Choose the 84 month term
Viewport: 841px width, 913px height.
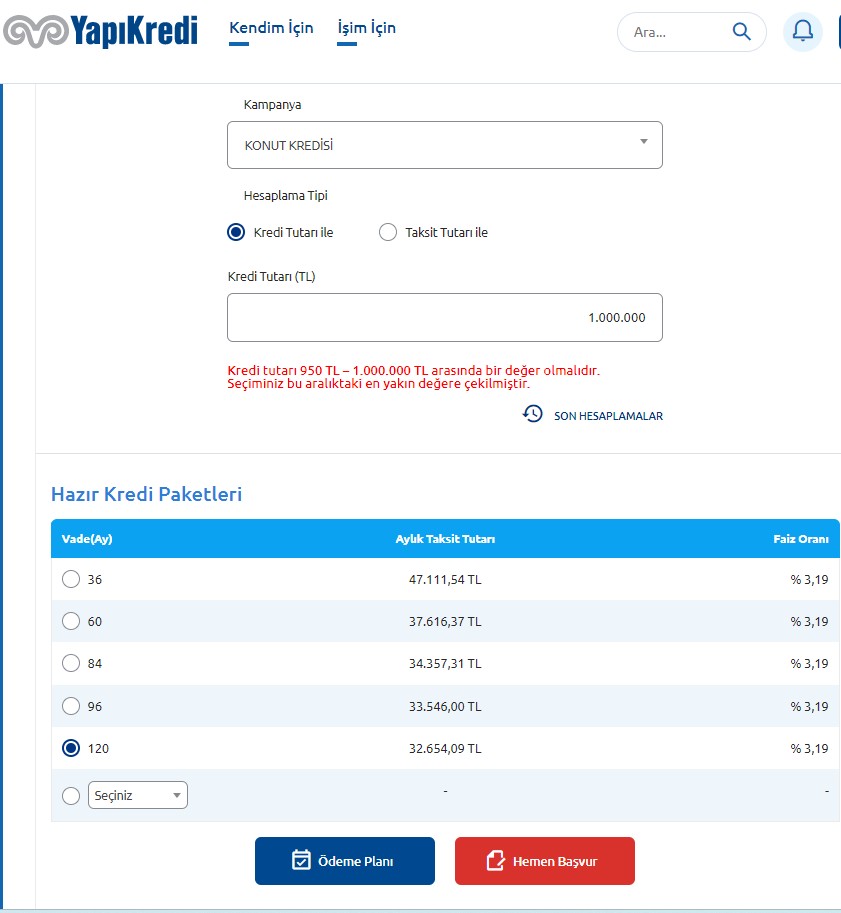pyautogui.click(x=71, y=663)
